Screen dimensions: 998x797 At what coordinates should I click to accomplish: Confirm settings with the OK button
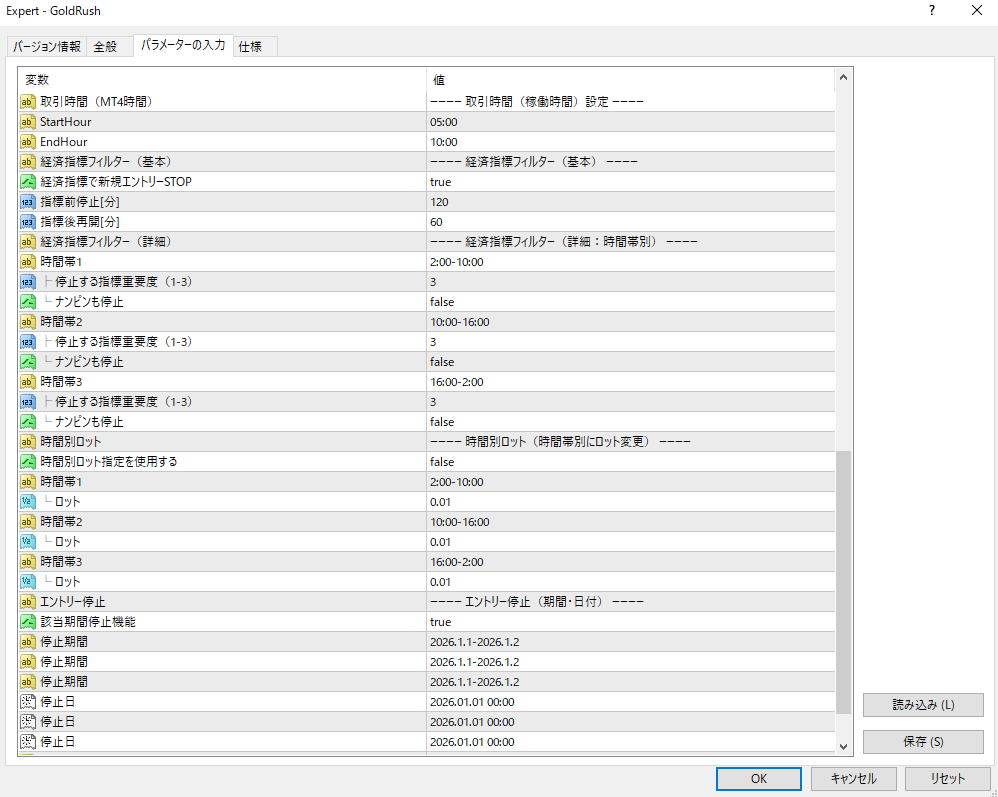pos(758,779)
